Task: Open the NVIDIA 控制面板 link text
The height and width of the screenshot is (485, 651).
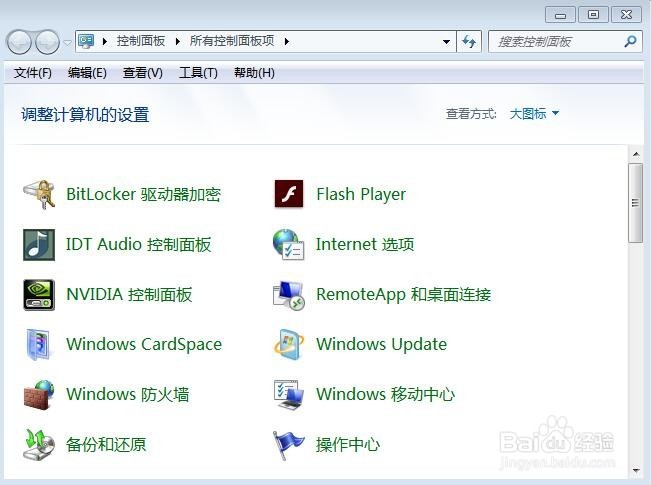Action: (x=129, y=295)
